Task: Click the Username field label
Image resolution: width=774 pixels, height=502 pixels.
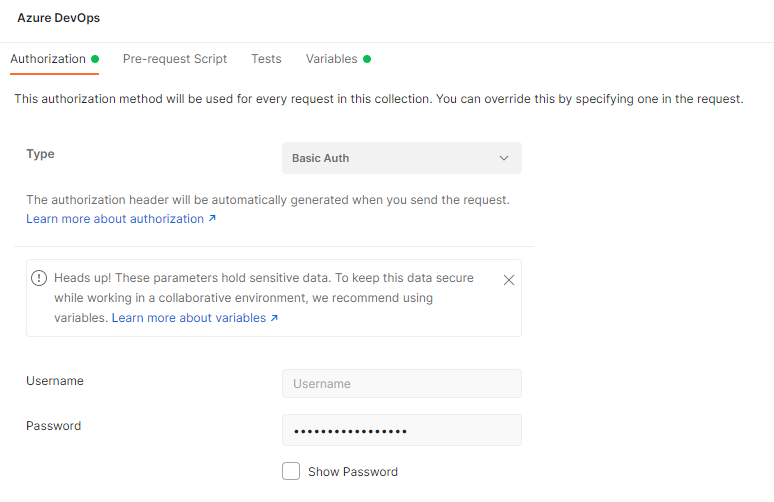Action: tap(55, 381)
